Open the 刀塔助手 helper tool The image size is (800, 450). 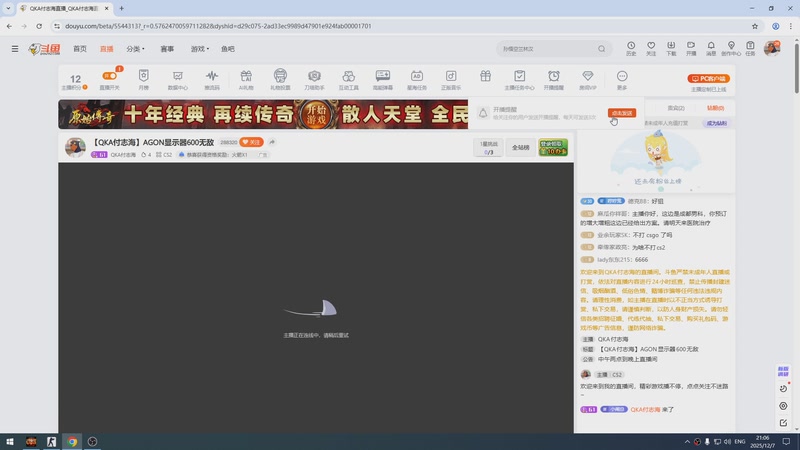(314, 80)
